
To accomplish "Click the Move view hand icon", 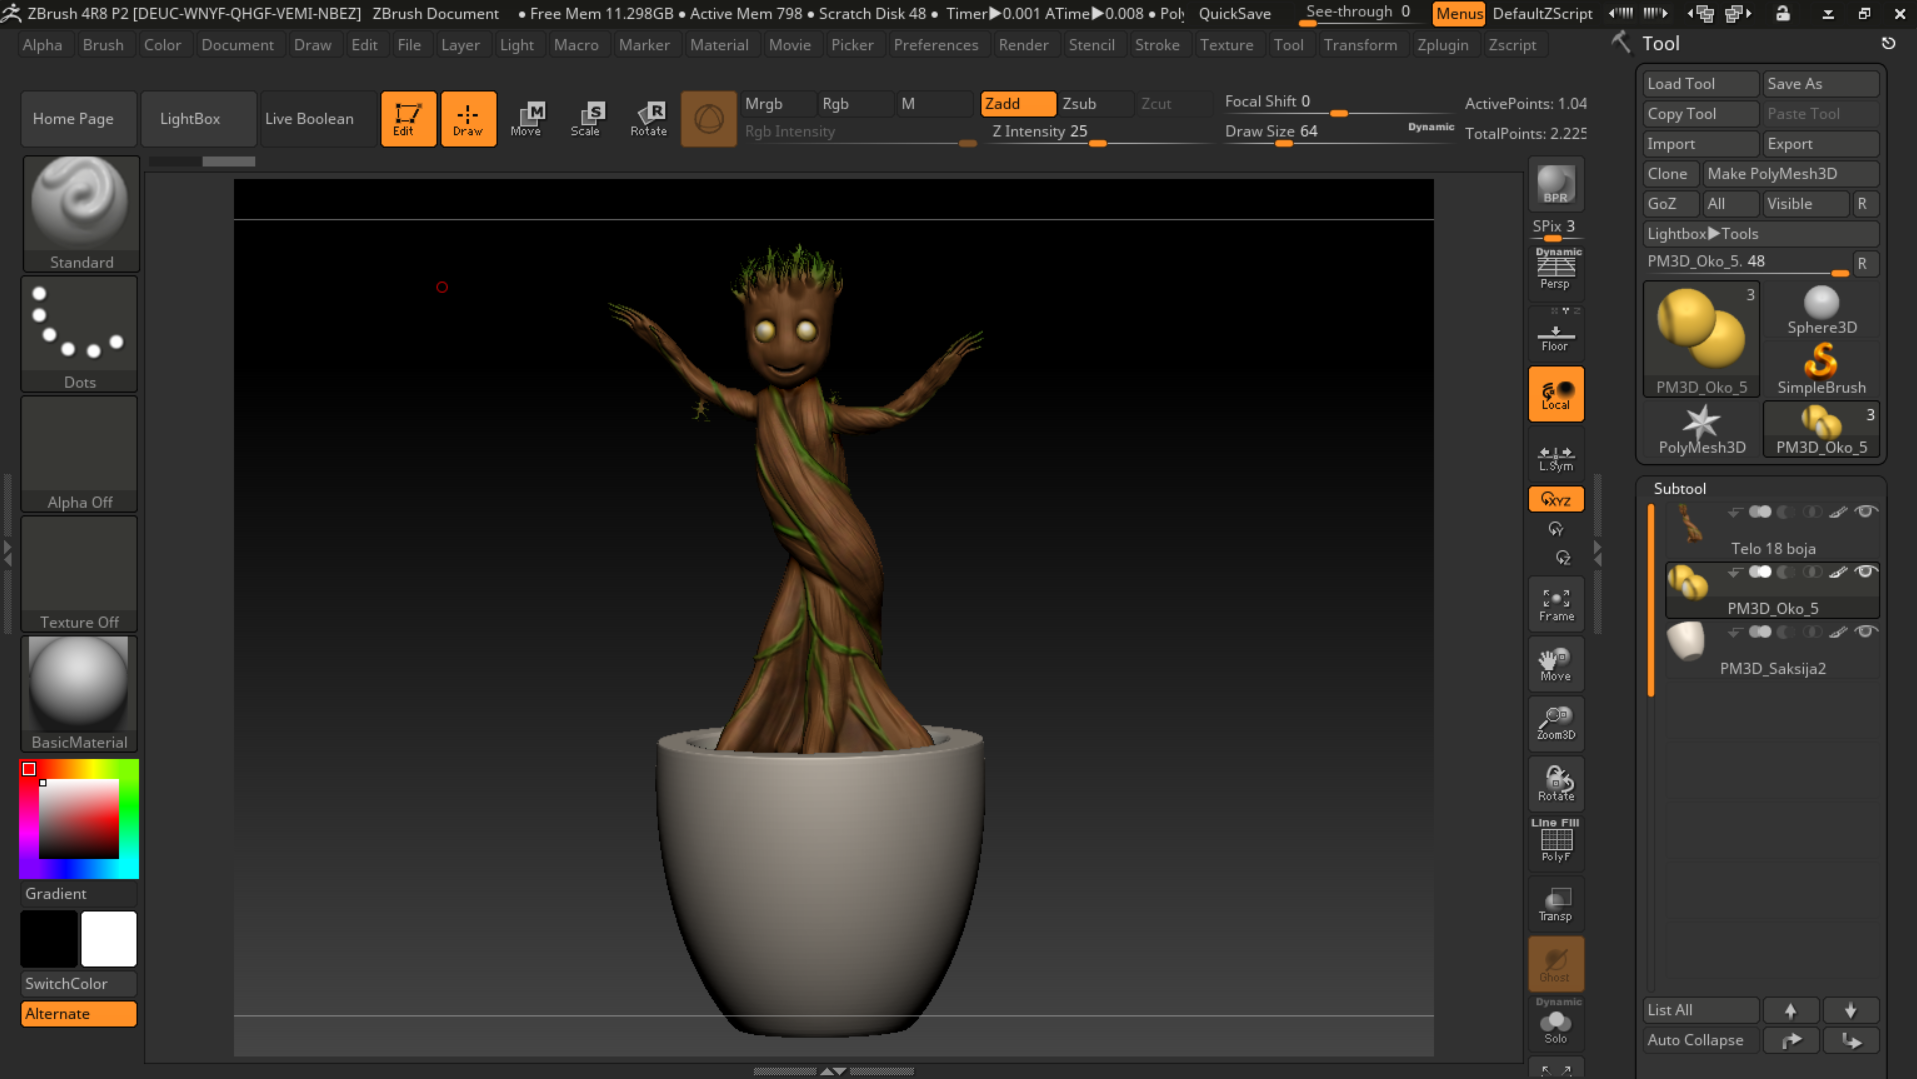I will [1555, 664].
